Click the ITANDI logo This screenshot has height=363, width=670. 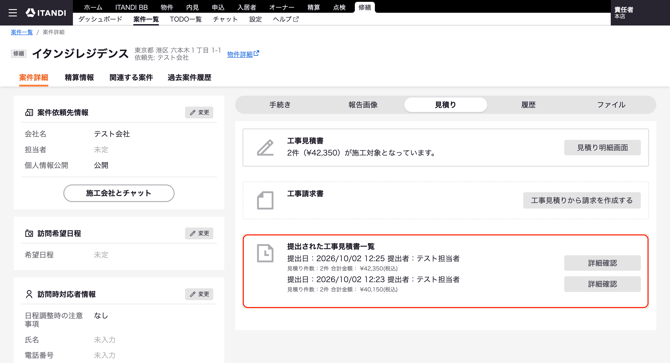point(46,13)
